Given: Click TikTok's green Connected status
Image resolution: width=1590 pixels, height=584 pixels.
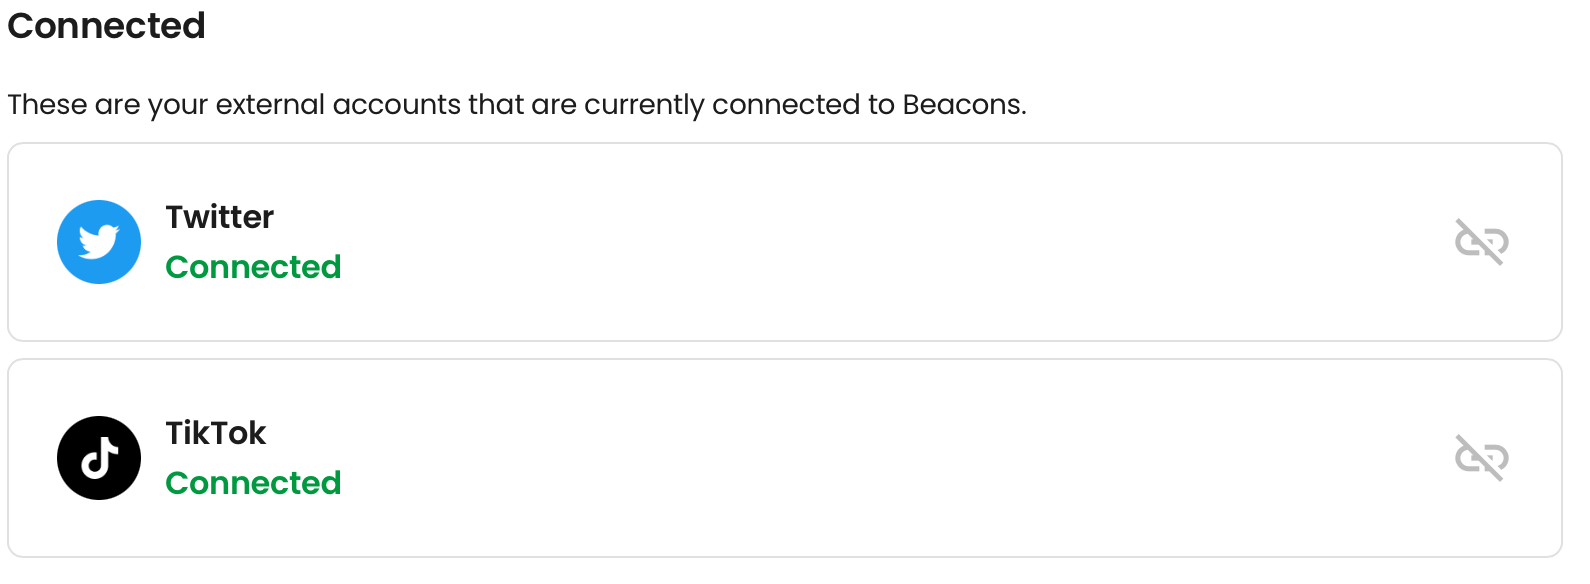Looking at the screenshot, I should pyautogui.click(x=253, y=483).
